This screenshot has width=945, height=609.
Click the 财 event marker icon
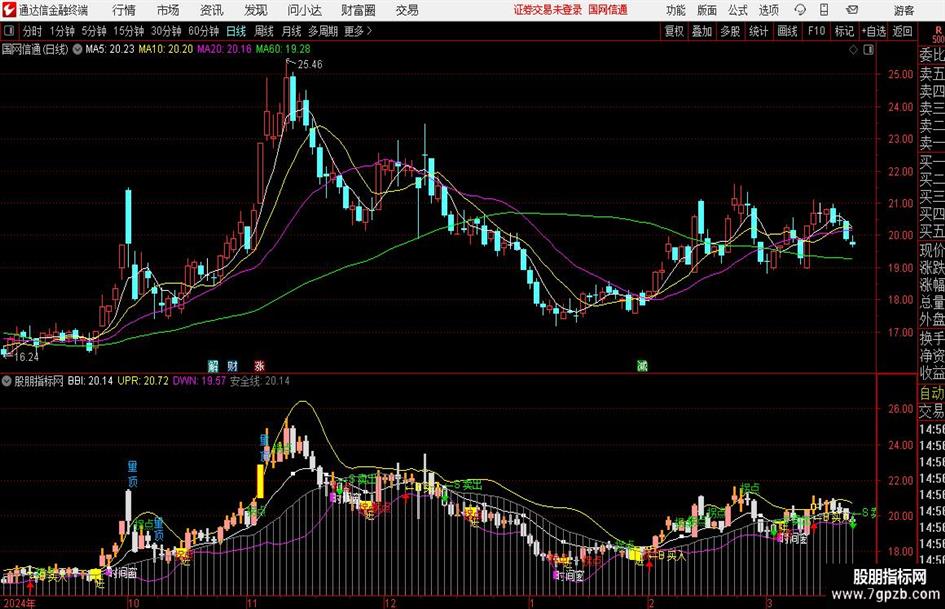pos(233,365)
